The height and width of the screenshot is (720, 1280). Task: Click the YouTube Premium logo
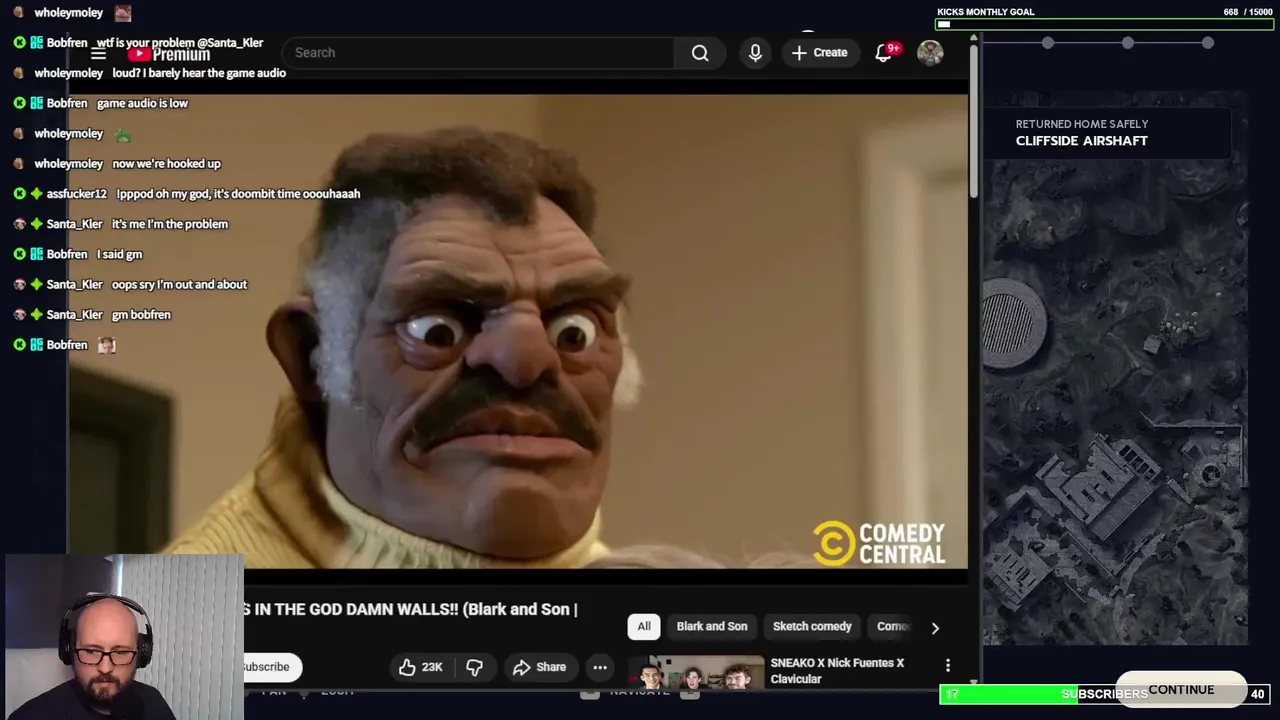(168, 54)
